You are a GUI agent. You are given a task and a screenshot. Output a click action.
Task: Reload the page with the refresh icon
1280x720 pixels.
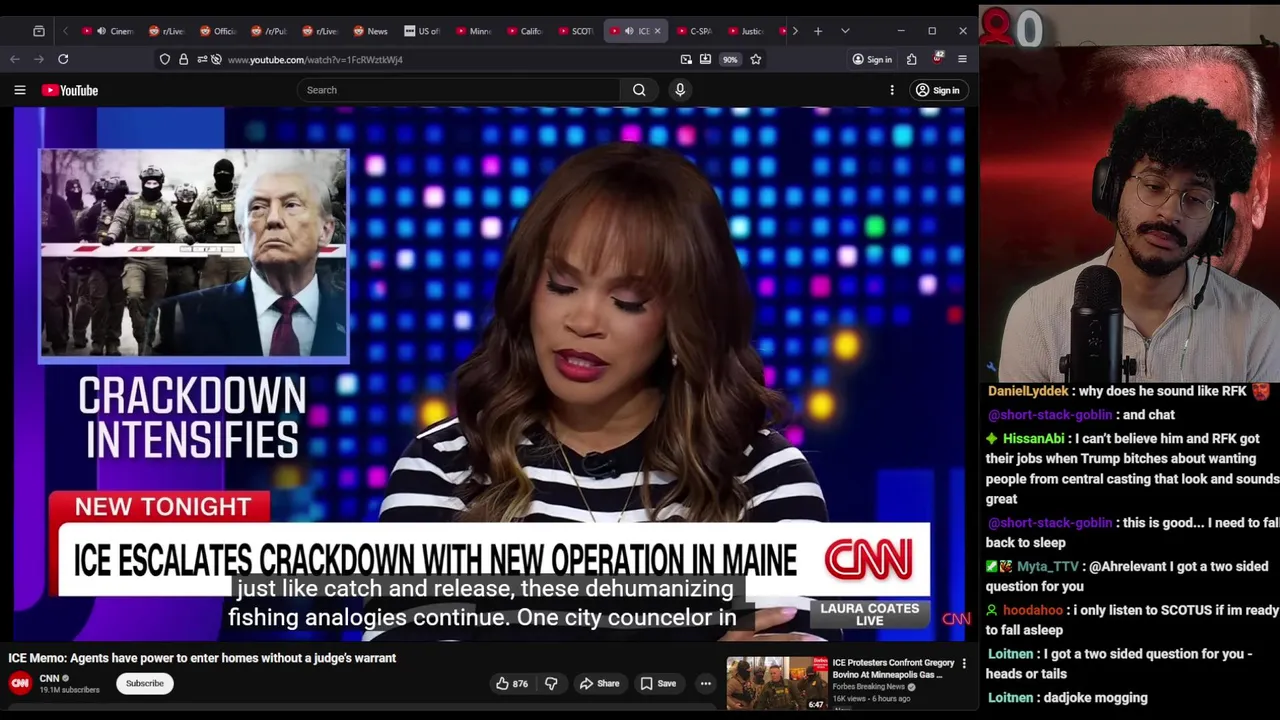pyautogui.click(x=63, y=59)
